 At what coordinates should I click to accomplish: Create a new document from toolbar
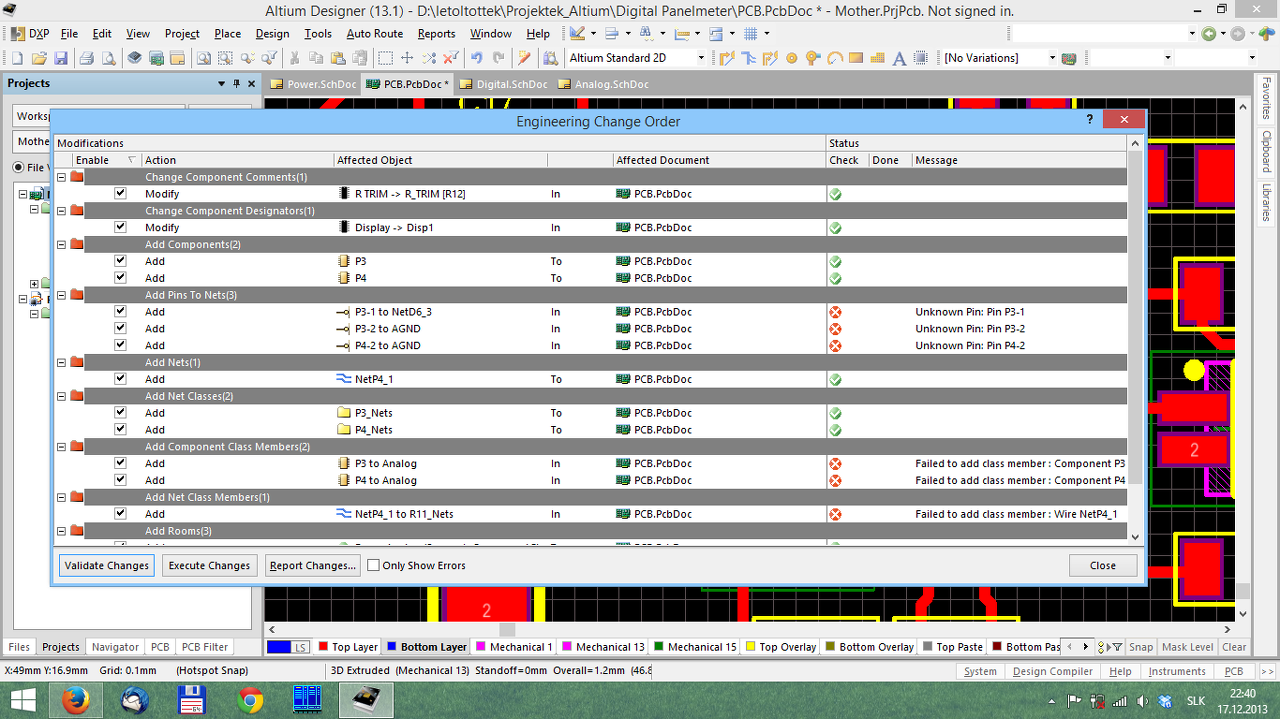(x=17, y=58)
